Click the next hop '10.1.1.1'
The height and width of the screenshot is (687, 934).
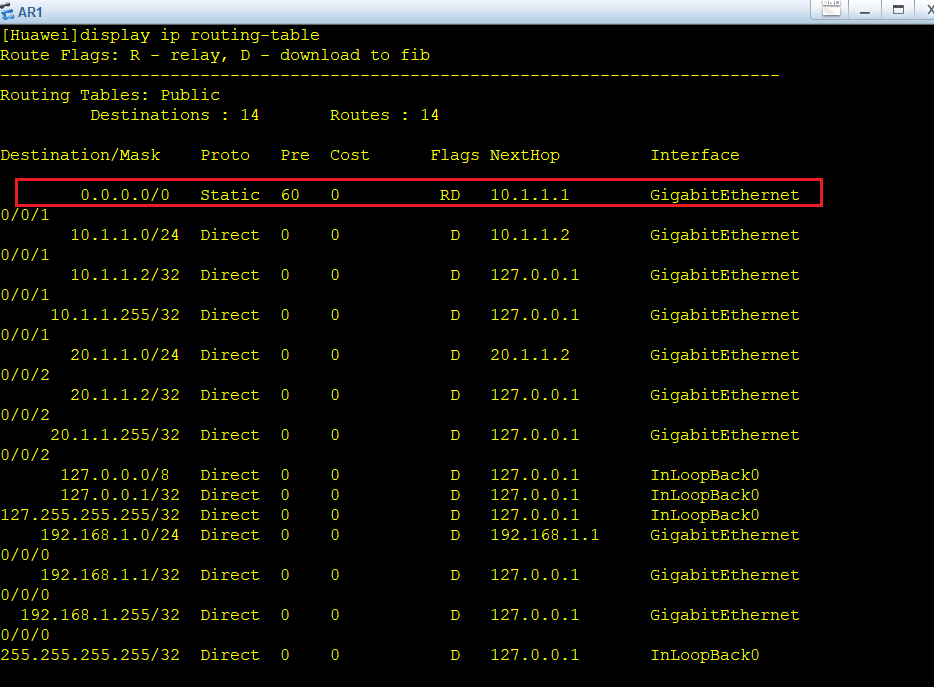coord(530,195)
